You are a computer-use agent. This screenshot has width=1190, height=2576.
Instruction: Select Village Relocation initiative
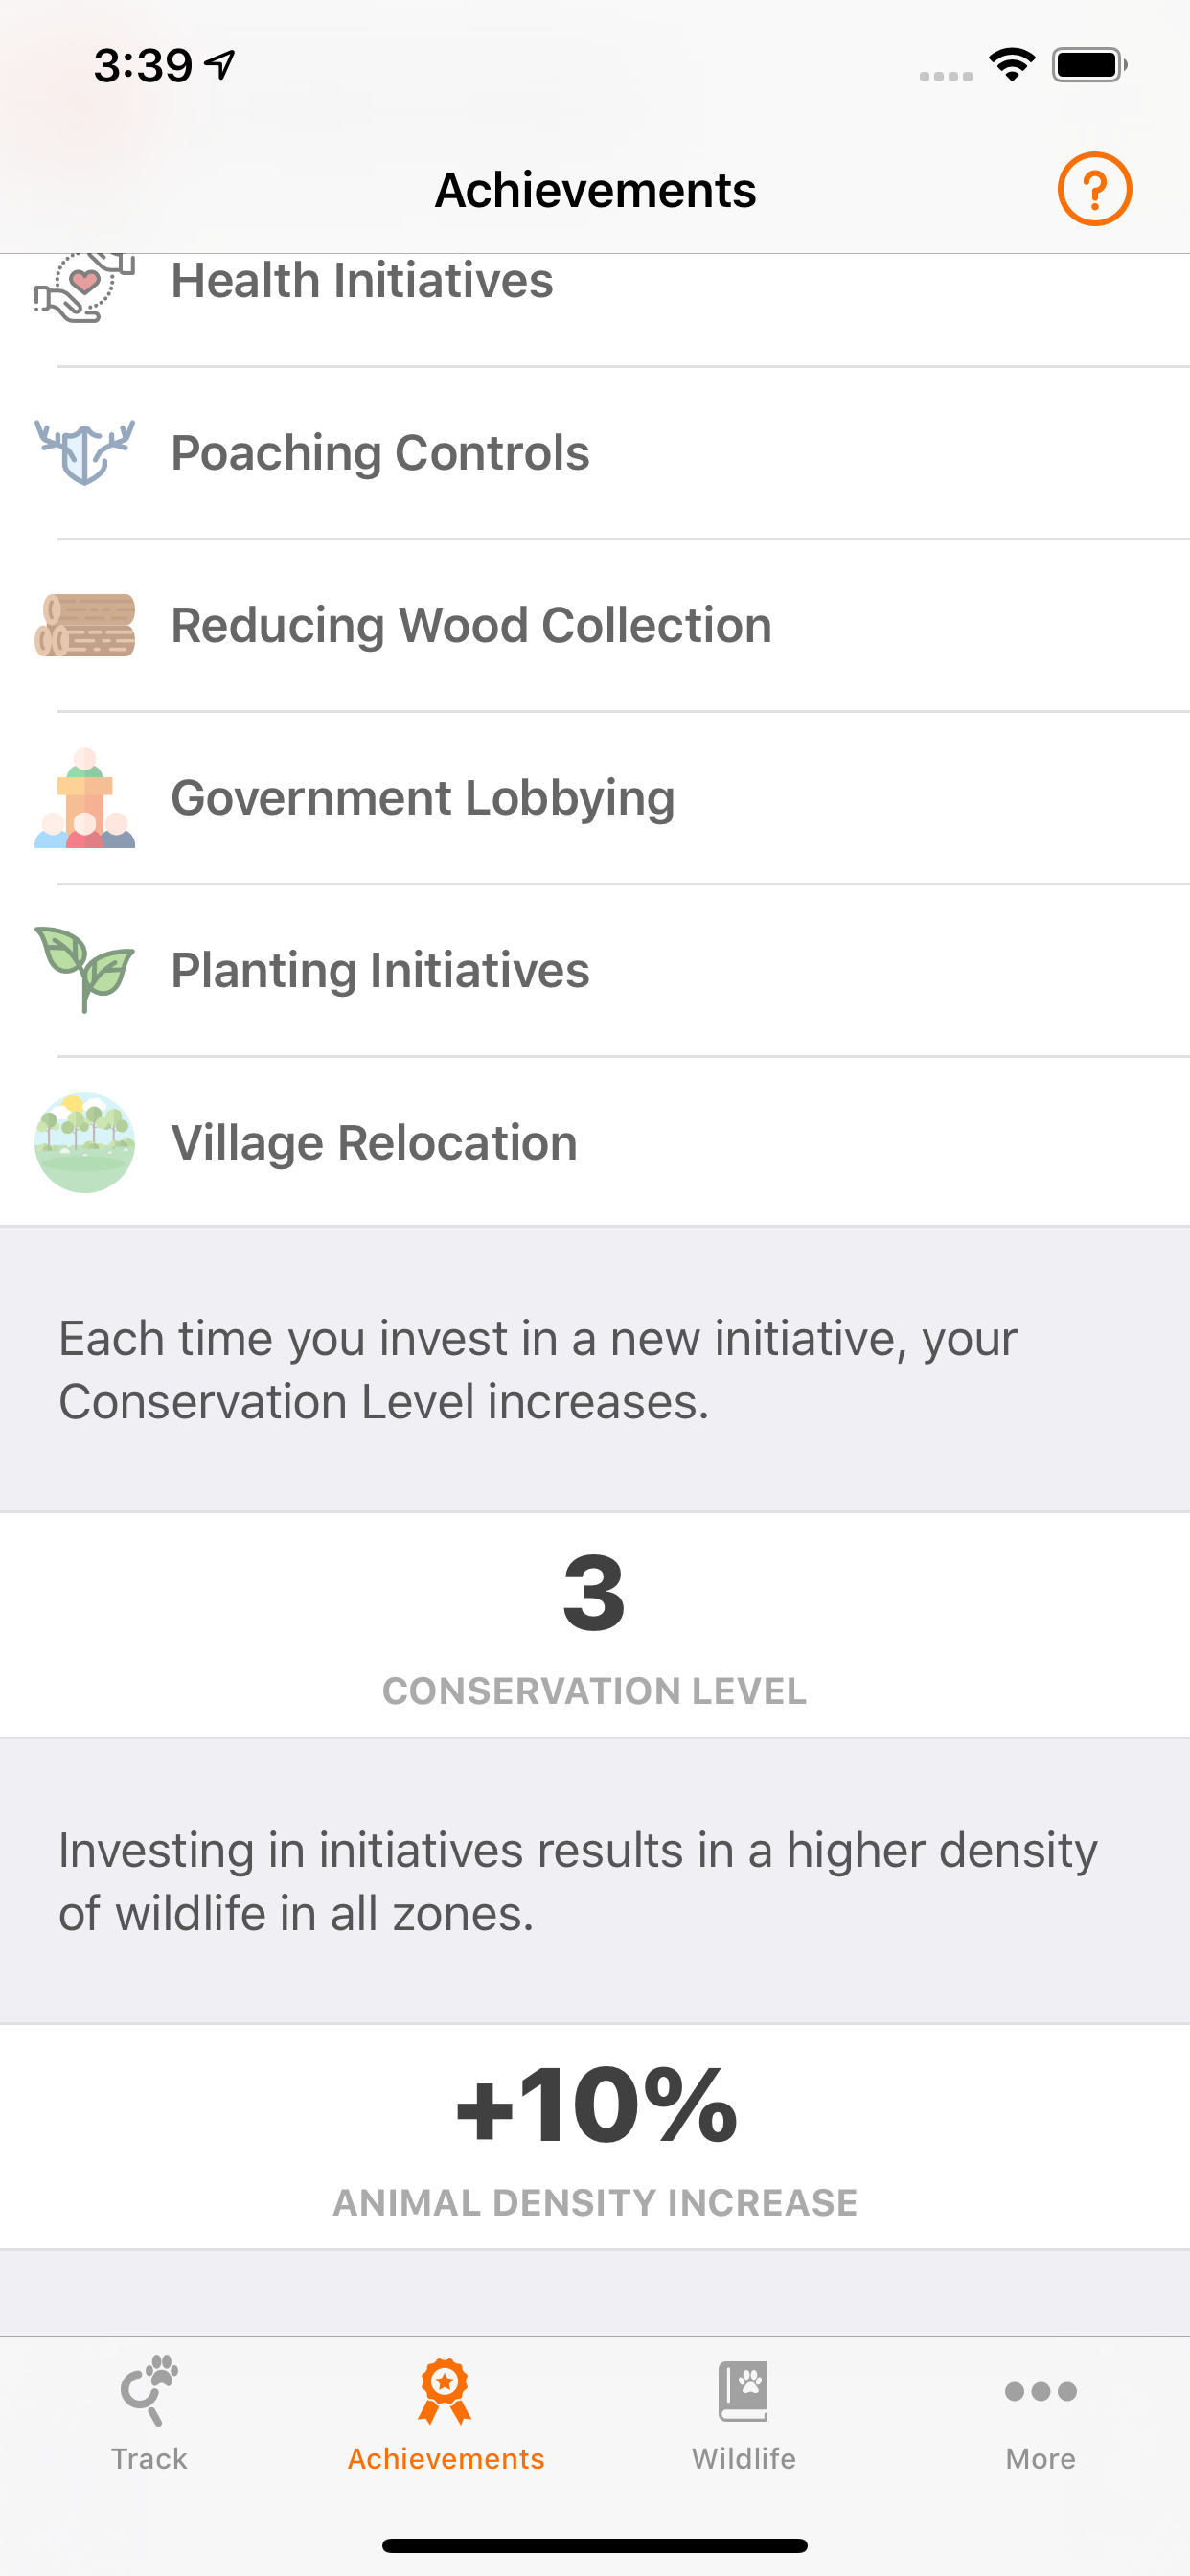pyautogui.click(x=595, y=1142)
